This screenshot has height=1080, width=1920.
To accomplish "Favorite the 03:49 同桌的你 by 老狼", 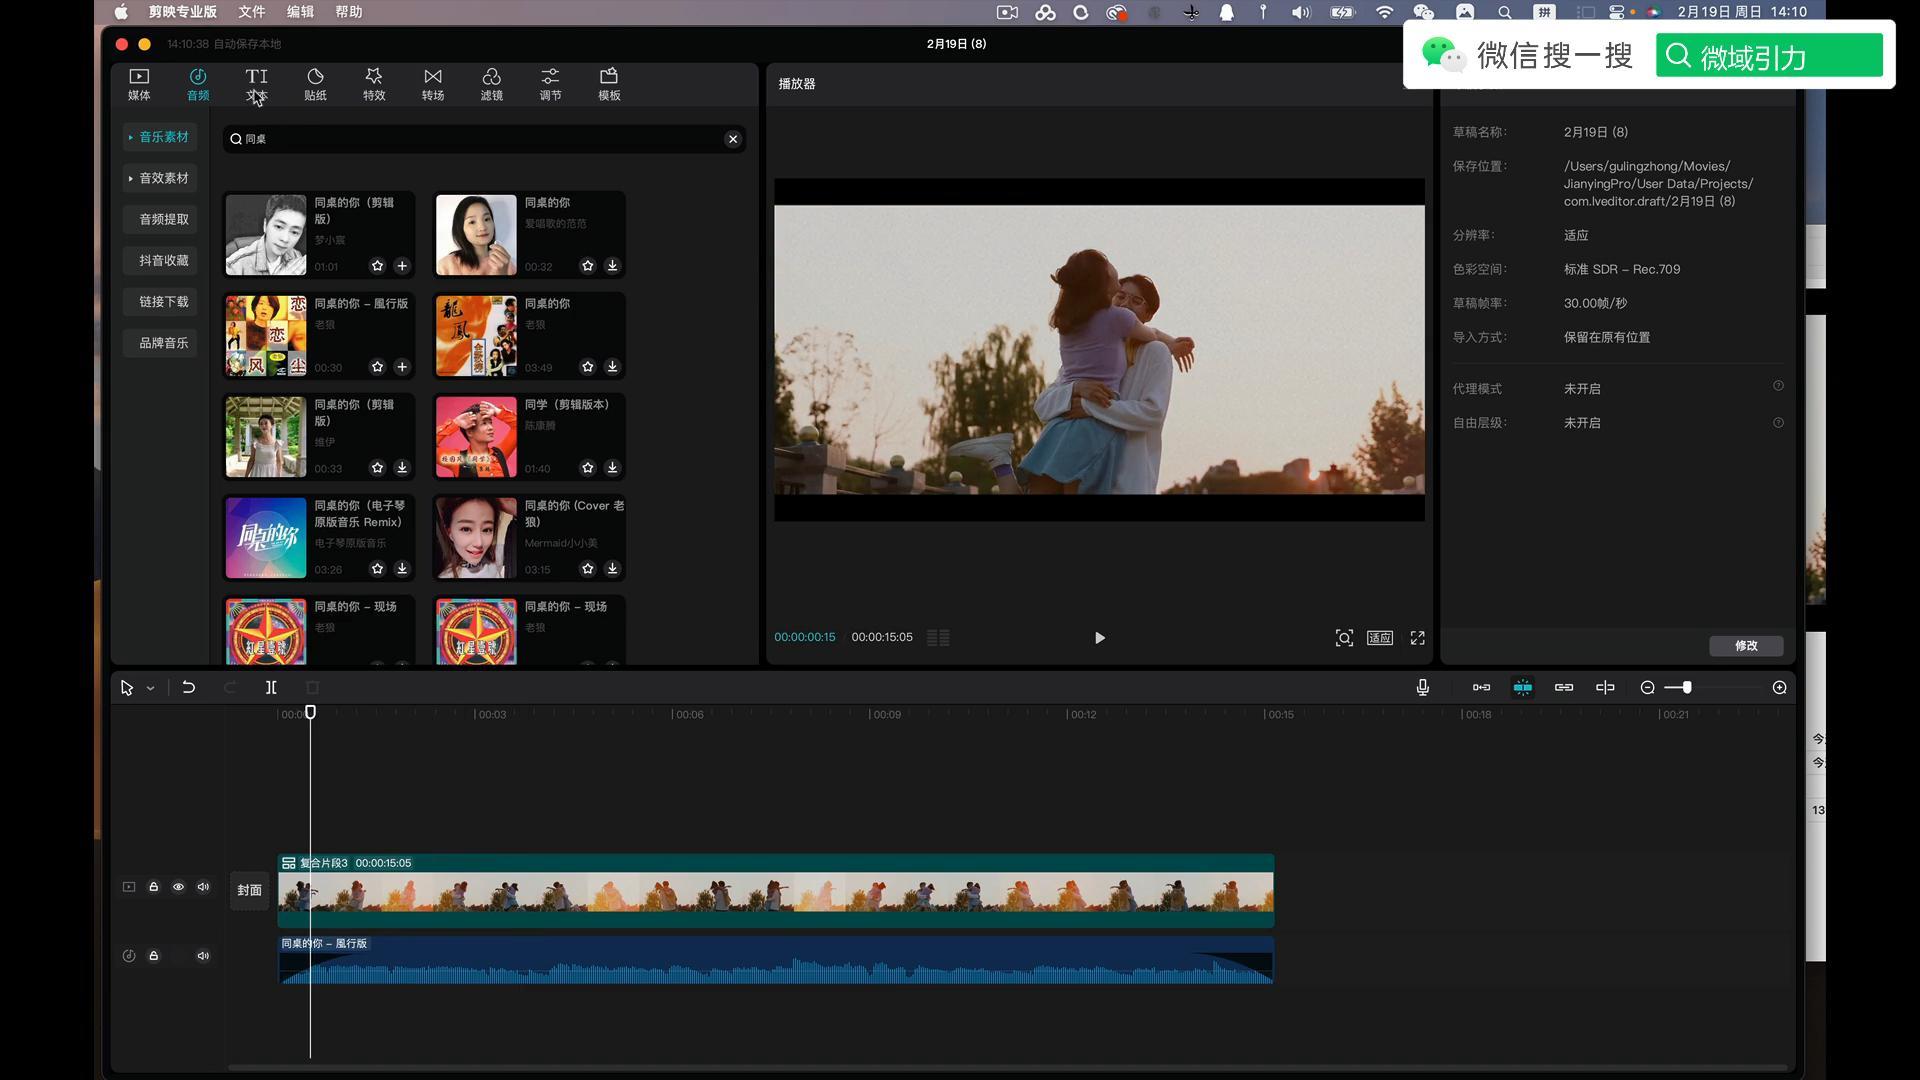I will 588,367.
